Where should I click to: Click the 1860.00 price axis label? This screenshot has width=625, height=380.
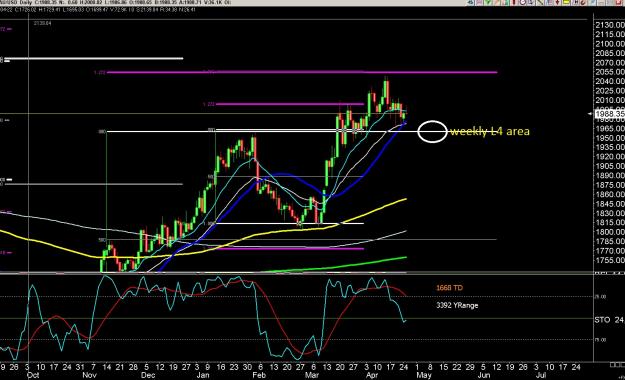[609, 194]
